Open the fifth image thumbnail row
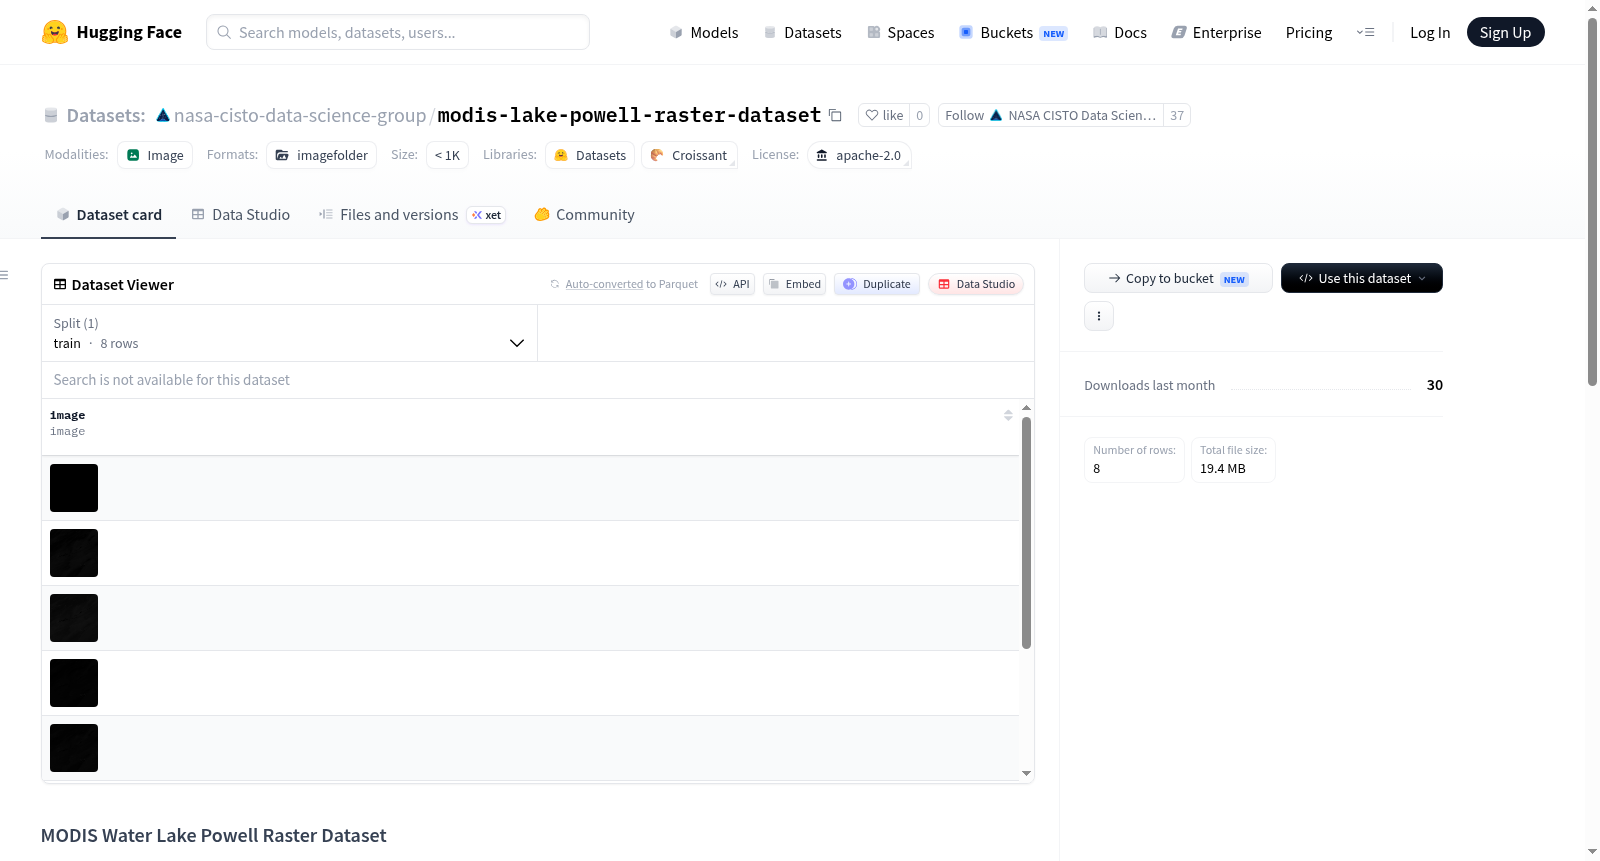 tap(74, 748)
